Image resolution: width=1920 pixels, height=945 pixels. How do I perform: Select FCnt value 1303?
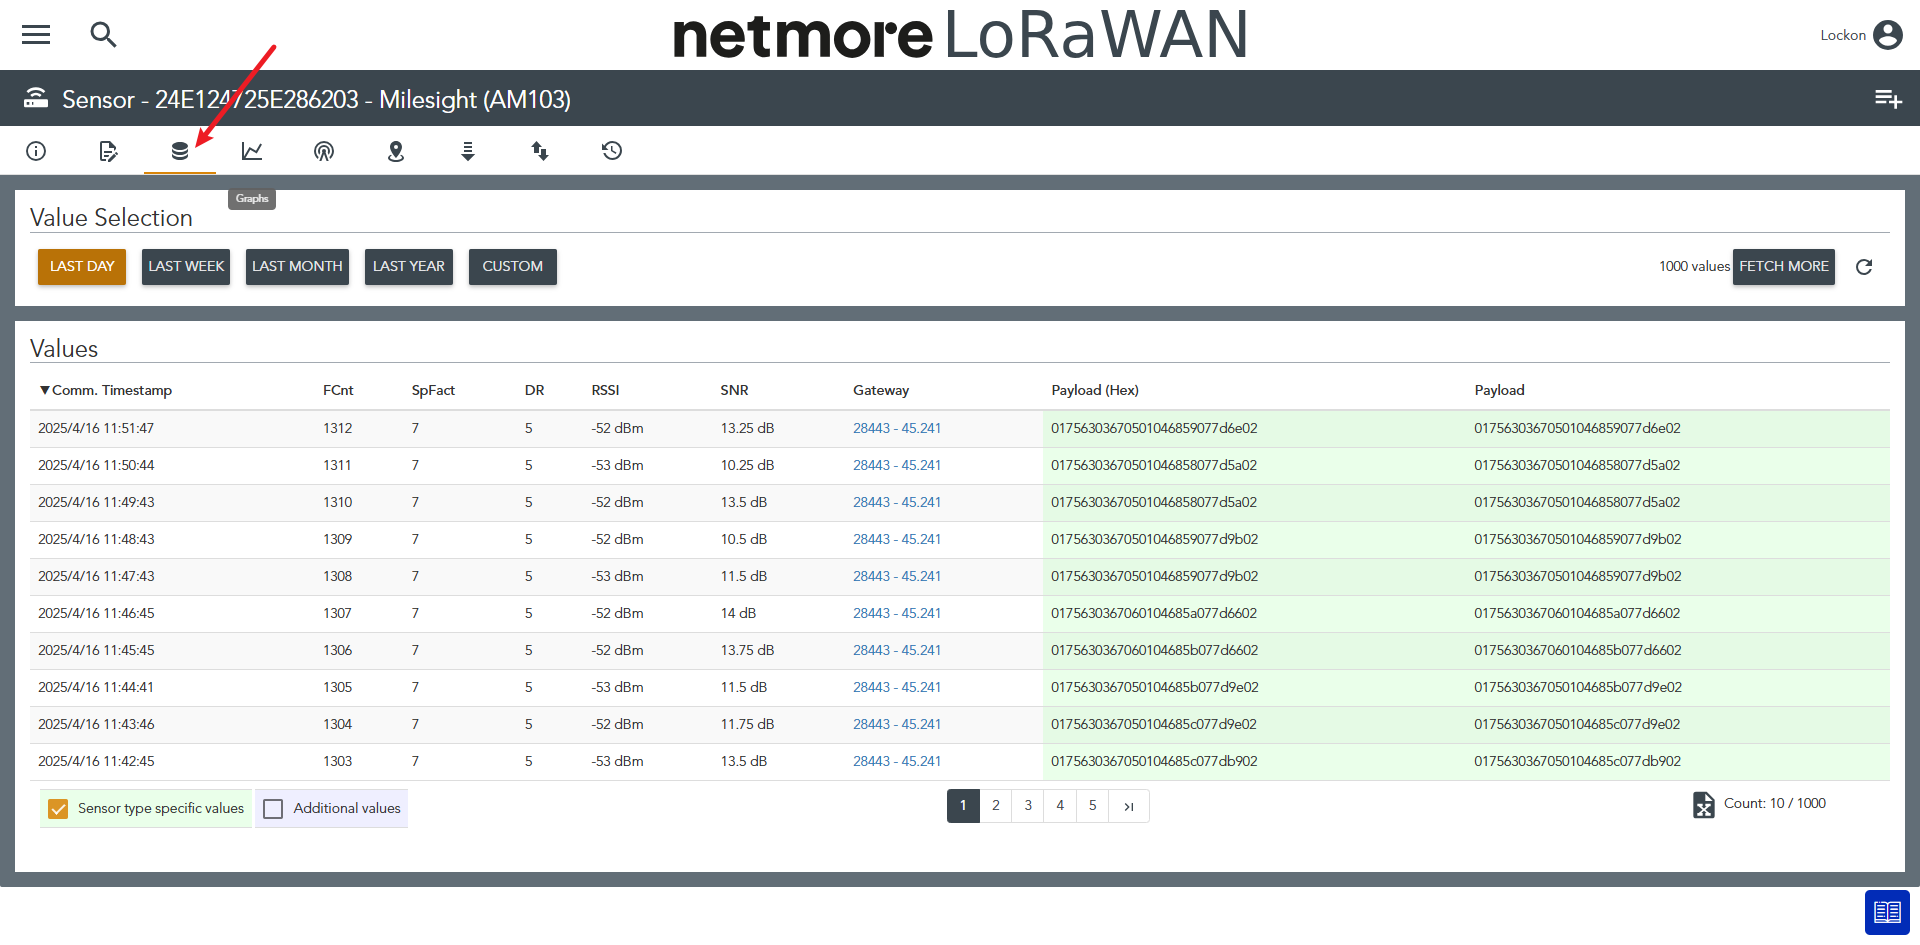pos(338,761)
